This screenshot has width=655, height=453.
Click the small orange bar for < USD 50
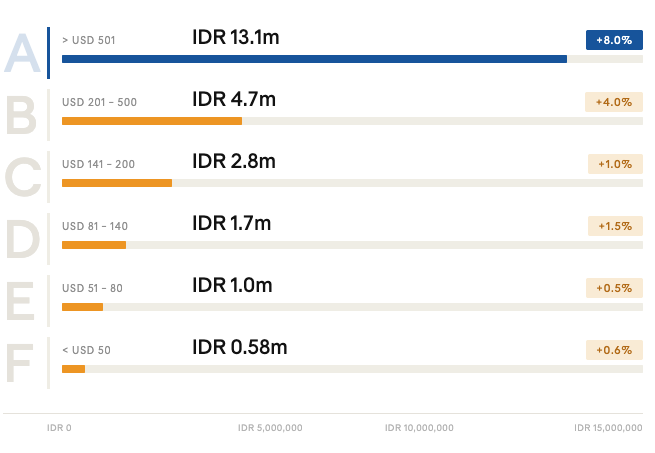(73, 369)
